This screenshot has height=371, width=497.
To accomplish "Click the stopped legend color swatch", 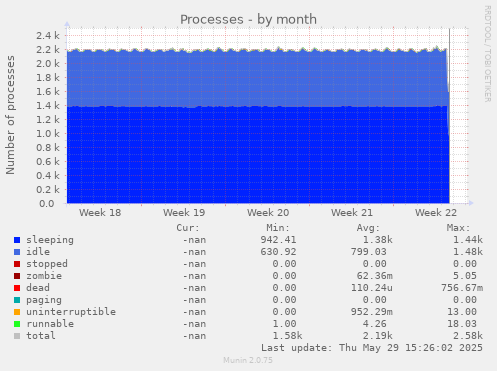I will (x=17, y=264).
